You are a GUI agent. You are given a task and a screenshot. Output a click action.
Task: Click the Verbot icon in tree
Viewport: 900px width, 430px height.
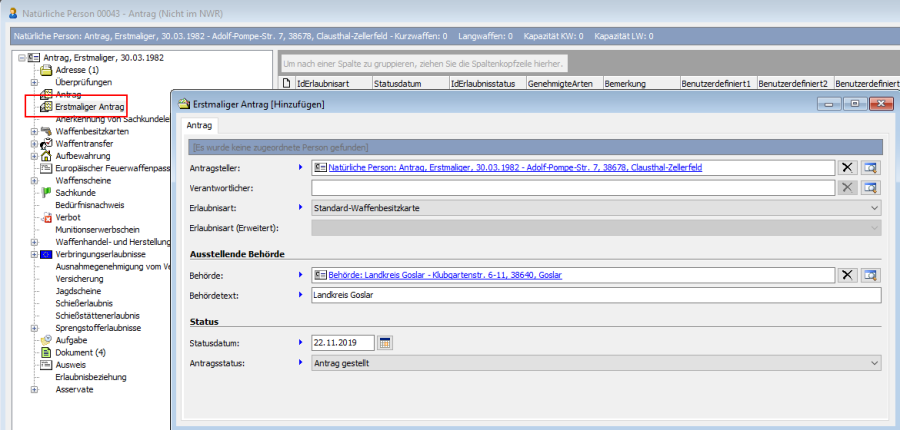pyautogui.click(x=46, y=217)
